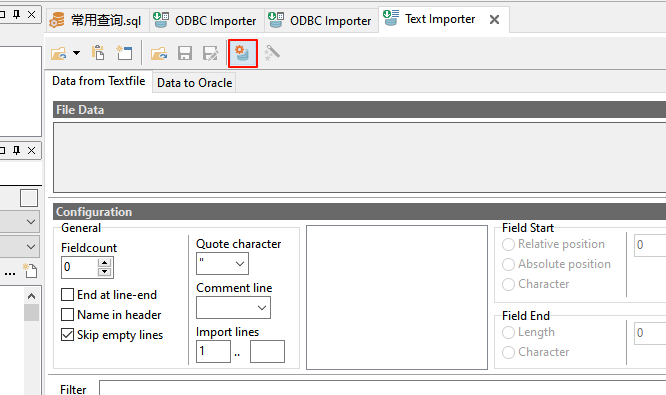
Task: Select Field End Character radio button
Action: coord(508,353)
